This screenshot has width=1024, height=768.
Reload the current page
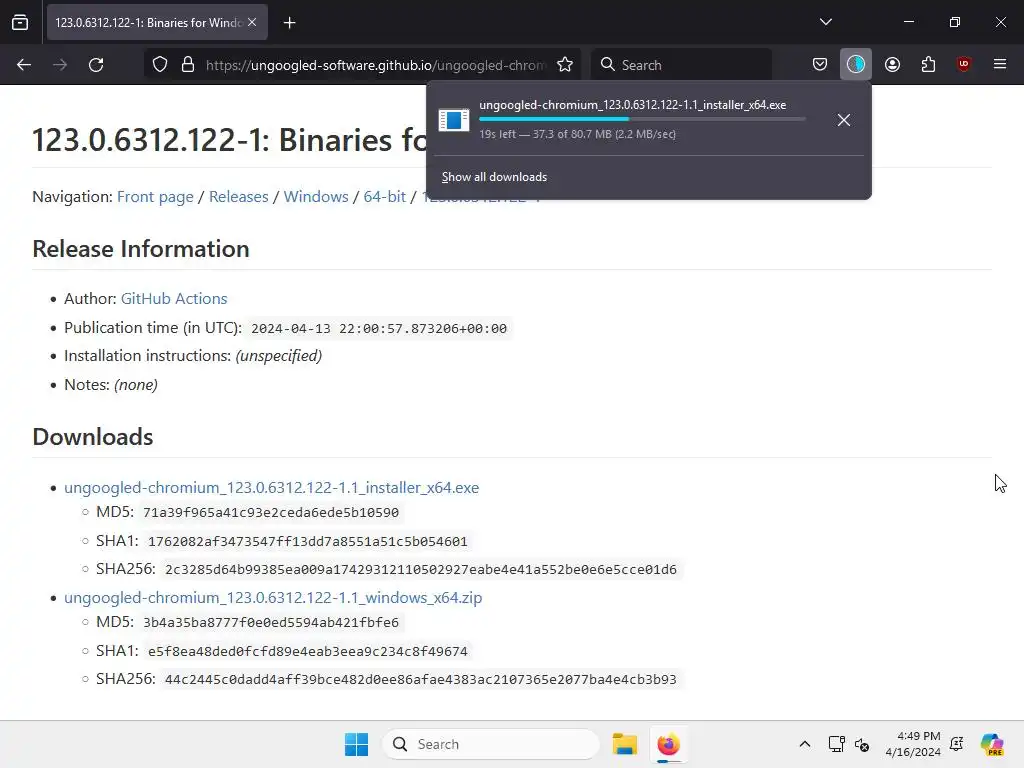click(x=96, y=65)
